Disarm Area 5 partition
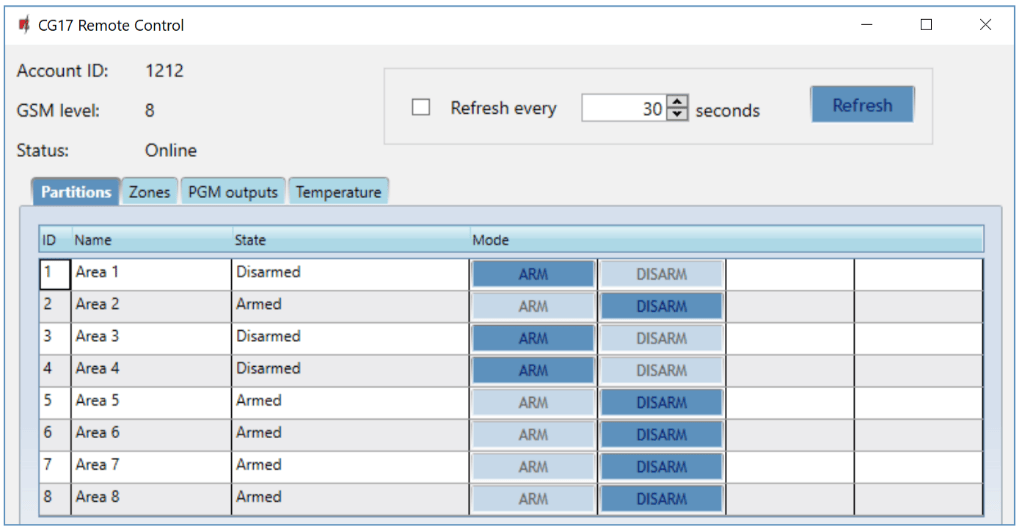 click(x=661, y=403)
